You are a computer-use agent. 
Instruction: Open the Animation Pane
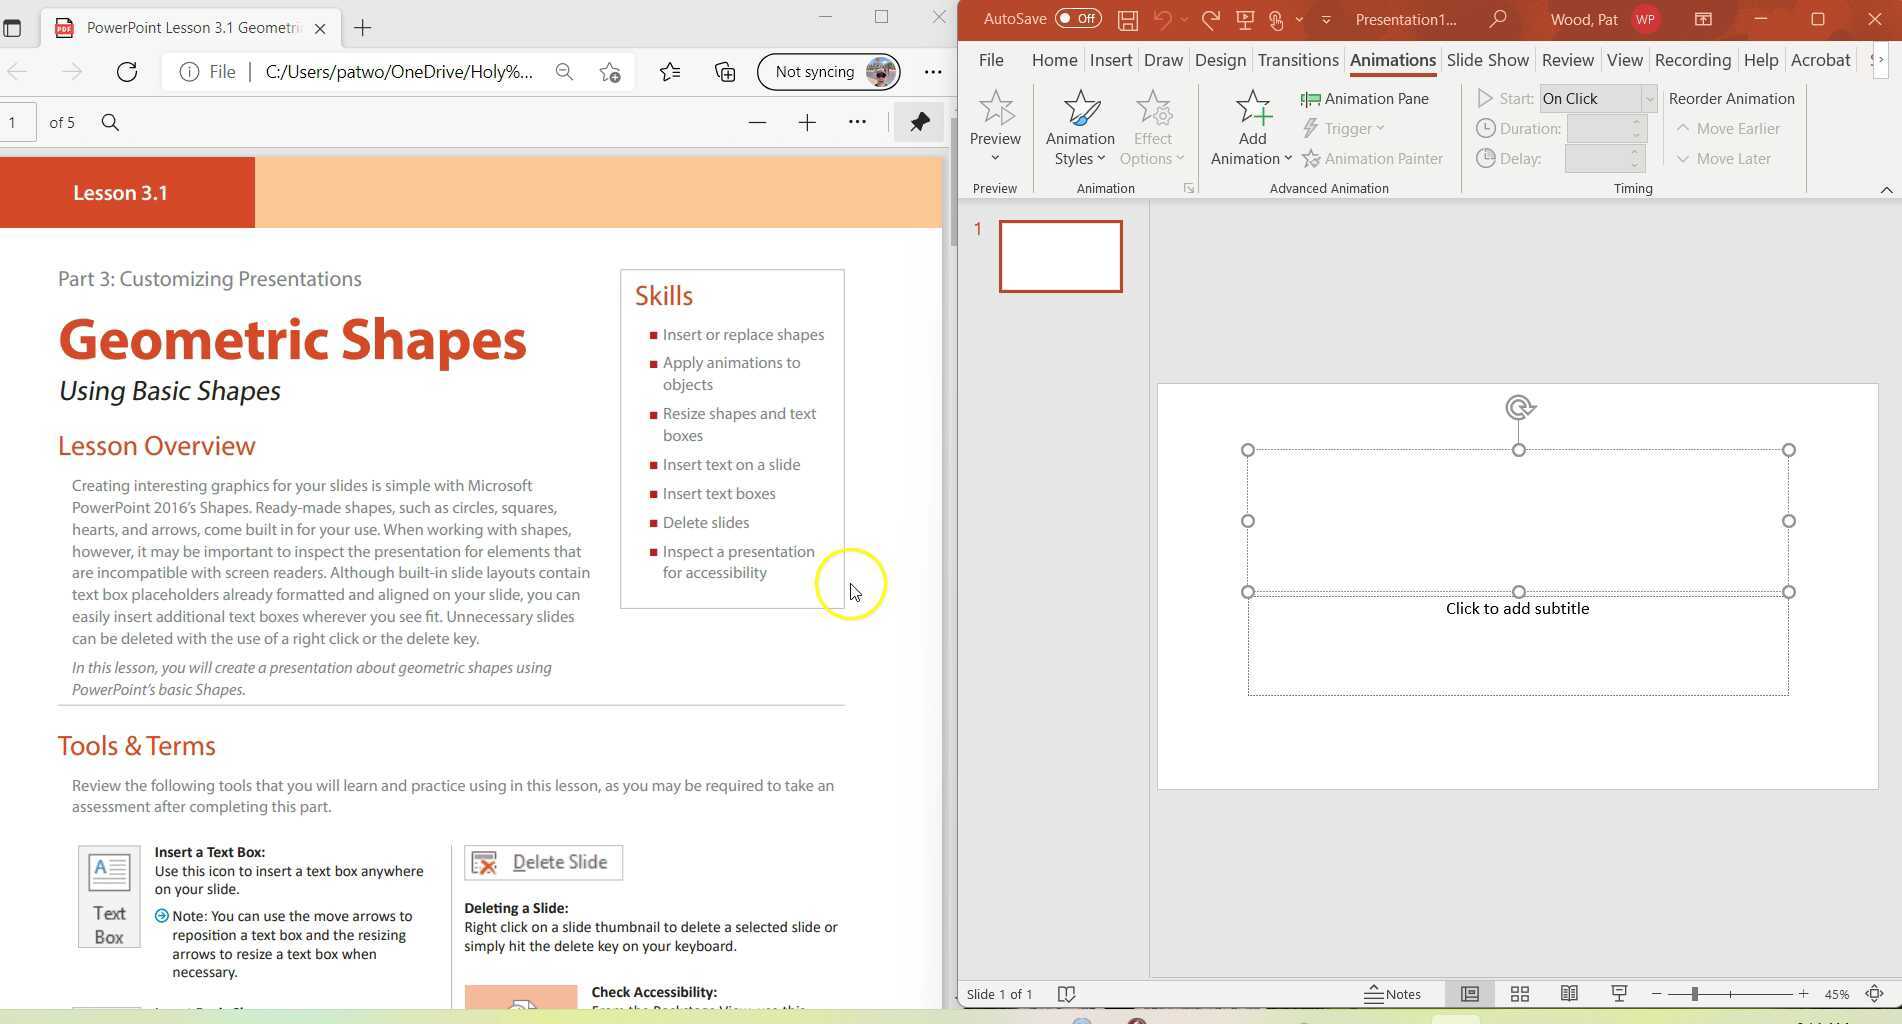point(1366,98)
